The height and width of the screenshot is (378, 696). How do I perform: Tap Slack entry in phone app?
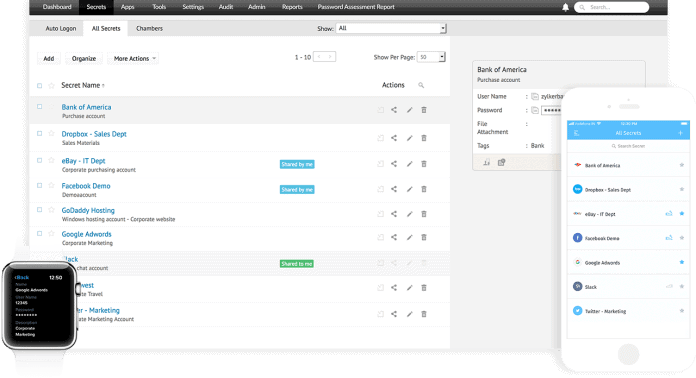tap(628, 287)
